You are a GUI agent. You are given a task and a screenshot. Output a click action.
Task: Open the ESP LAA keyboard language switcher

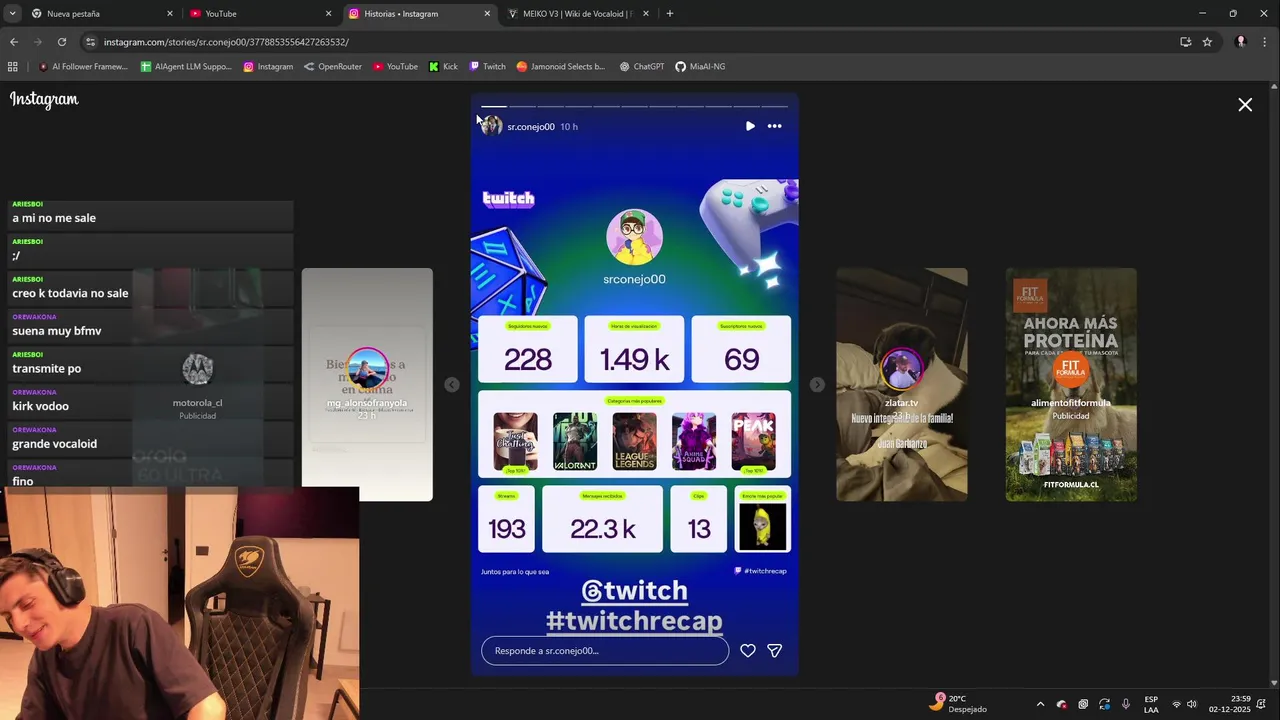(x=1151, y=704)
